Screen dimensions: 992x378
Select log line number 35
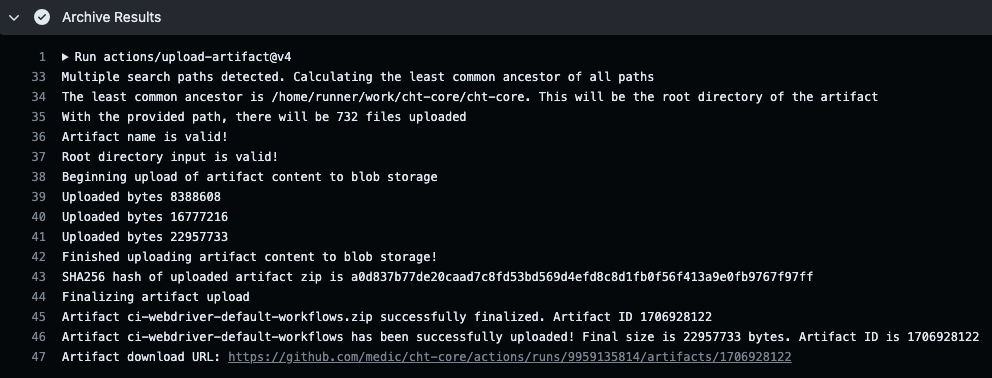(39, 117)
